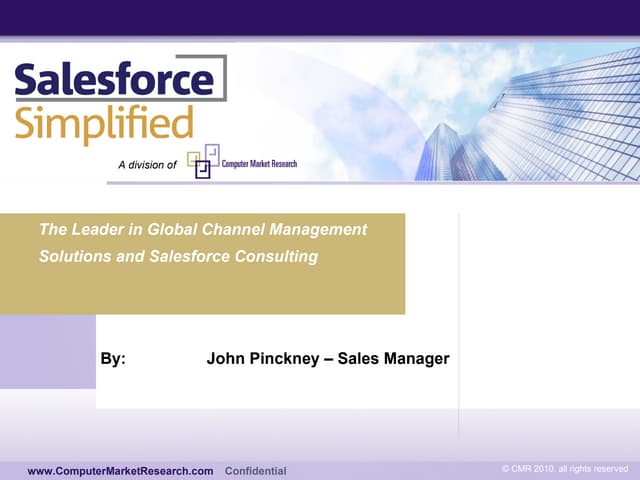Select 'Solutions and Salesforce Consulting' line
640x480 pixels.
(x=178, y=256)
